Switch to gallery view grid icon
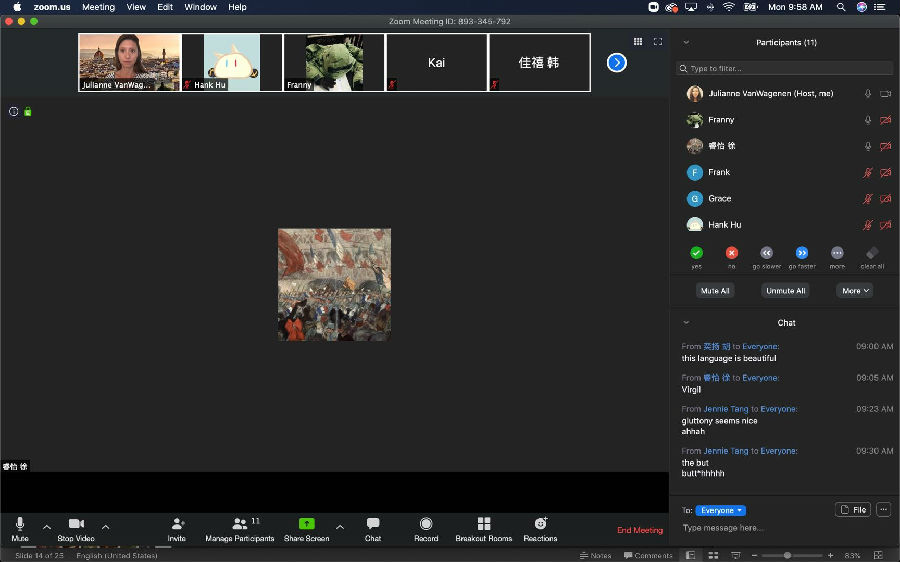Screen dimensions: 900x562 (638, 41)
